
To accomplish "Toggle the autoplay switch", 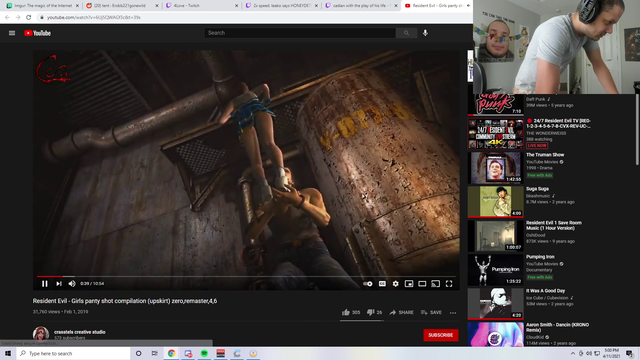I will click(x=368, y=284).
